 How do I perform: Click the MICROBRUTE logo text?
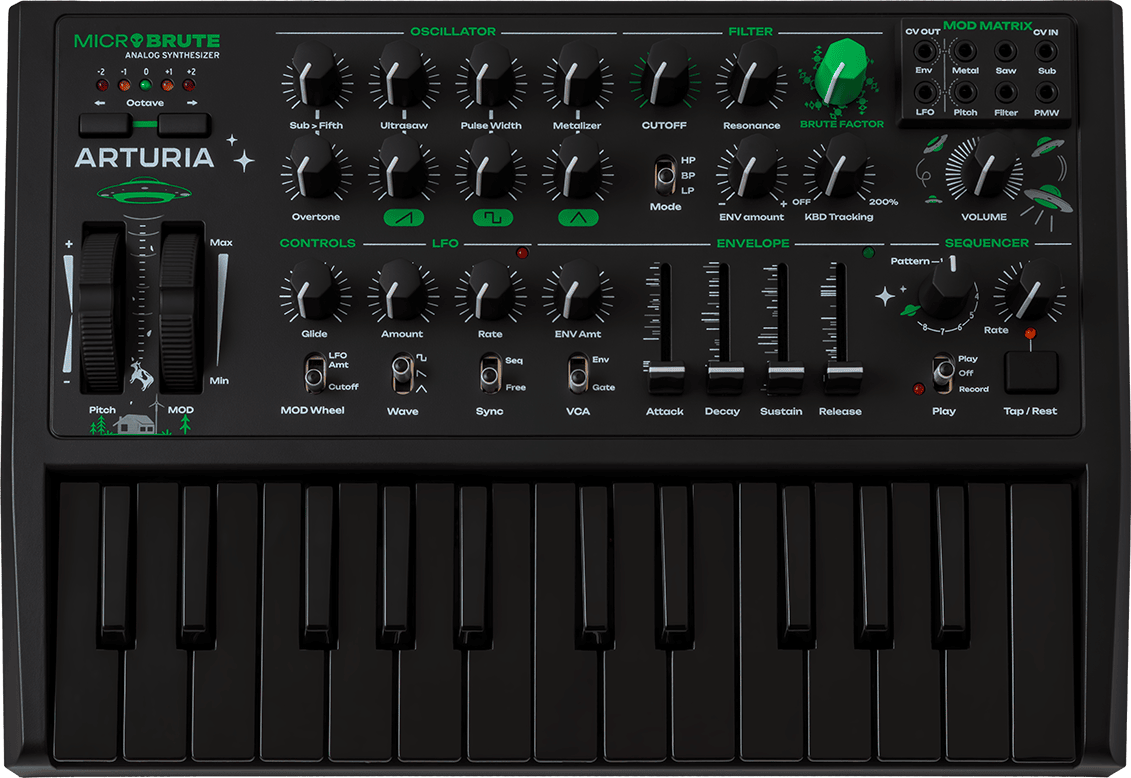click(147, 40)
